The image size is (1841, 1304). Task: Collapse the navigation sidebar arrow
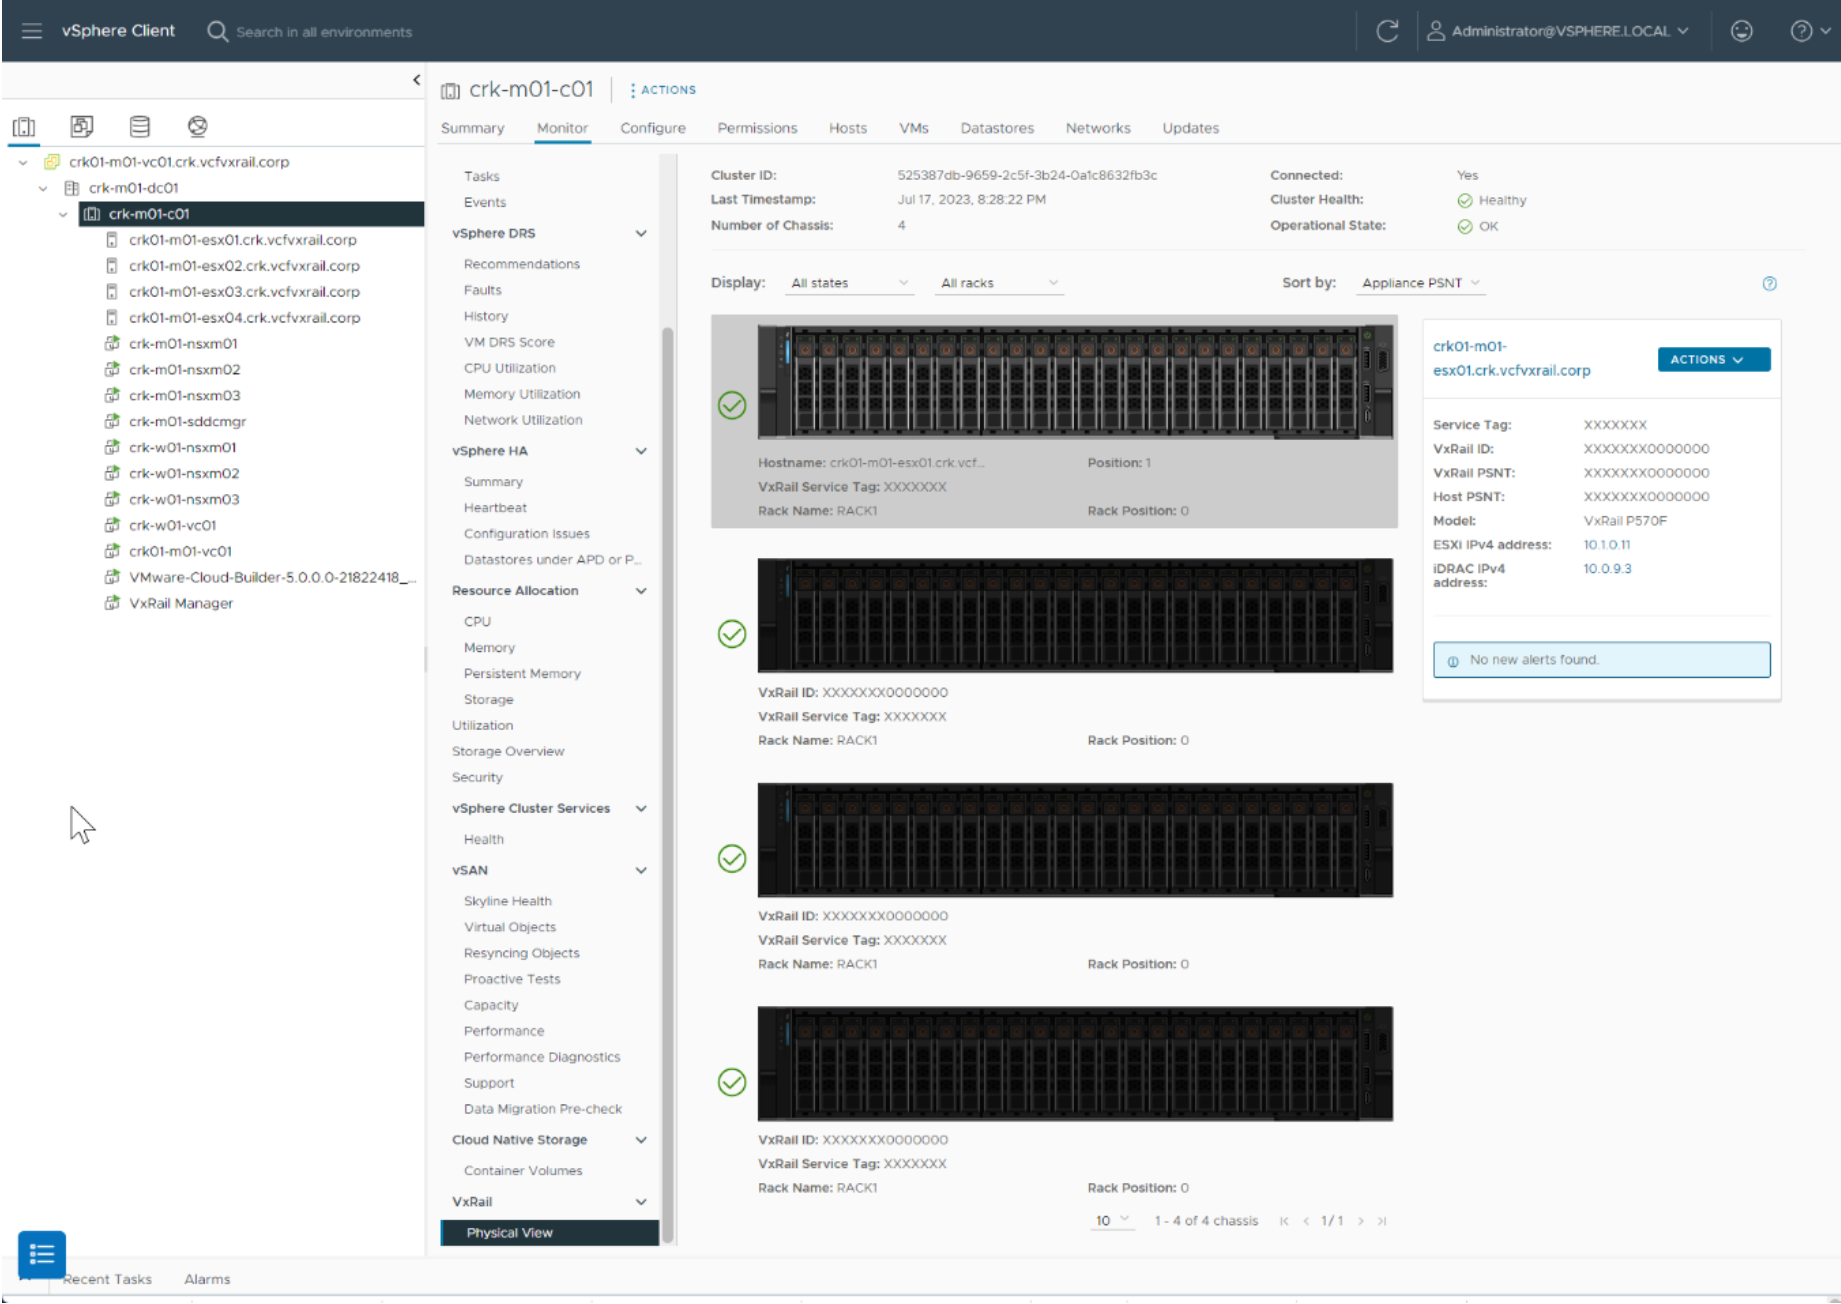point(416,80)
